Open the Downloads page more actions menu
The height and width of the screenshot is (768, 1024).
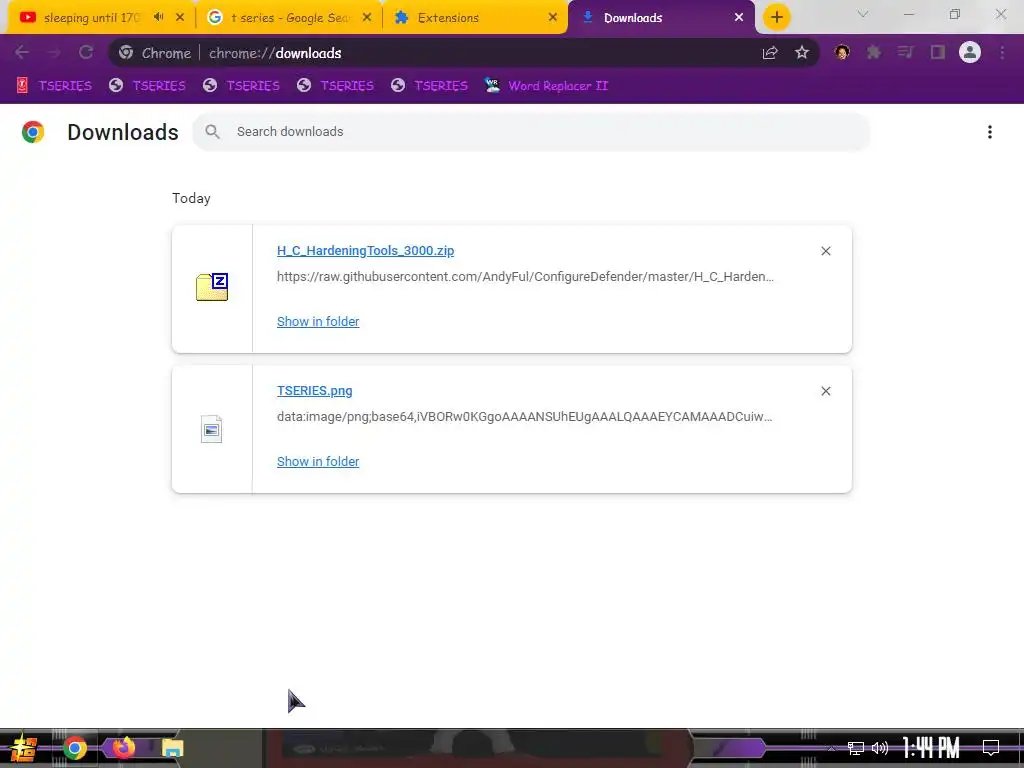tap(989, 132)
